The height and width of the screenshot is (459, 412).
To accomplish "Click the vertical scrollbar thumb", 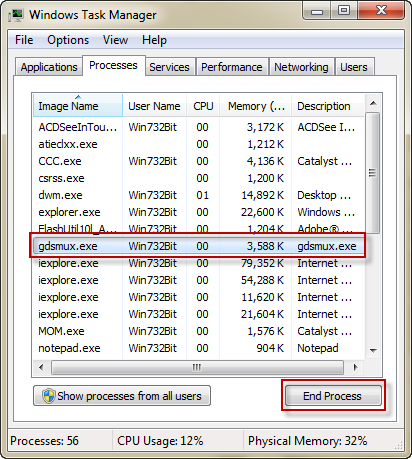I will click(x=372, y=173).
